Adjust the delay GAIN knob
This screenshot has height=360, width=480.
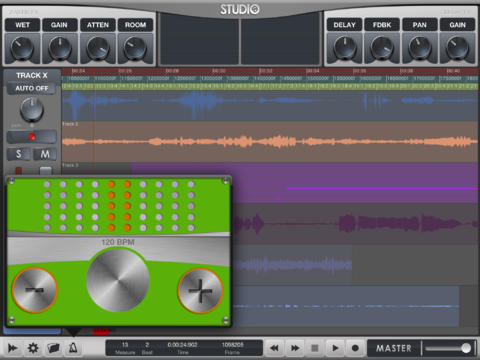click(x=457, y=49)
